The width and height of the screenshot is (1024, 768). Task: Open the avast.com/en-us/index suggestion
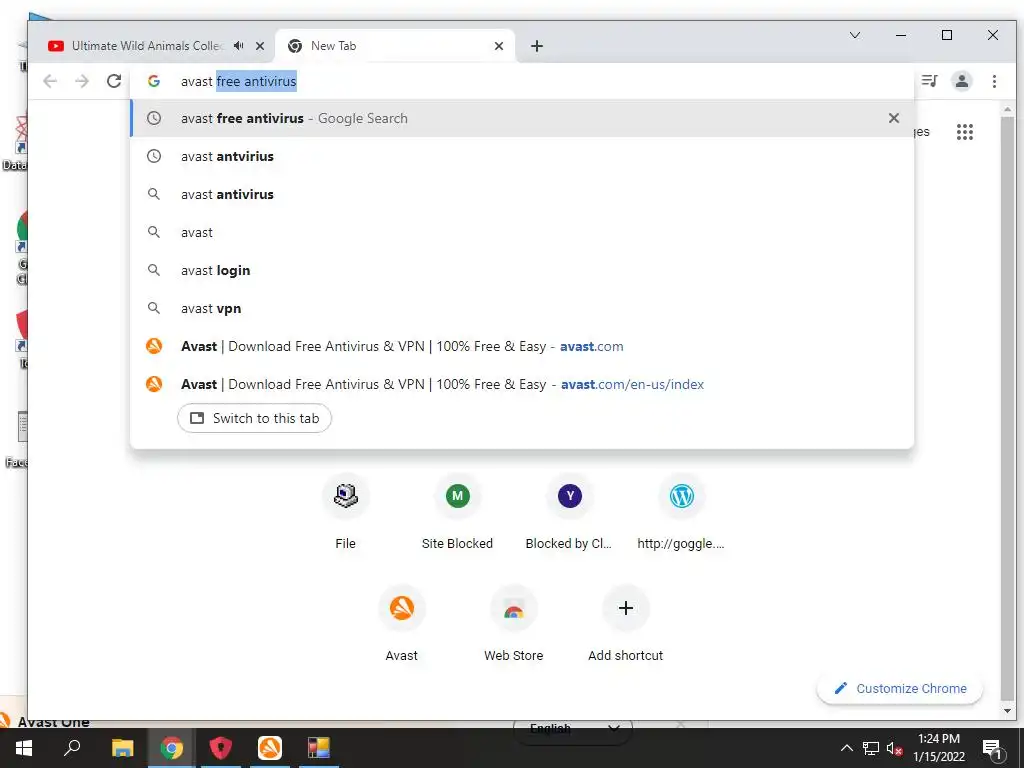[x=522, y=384]
